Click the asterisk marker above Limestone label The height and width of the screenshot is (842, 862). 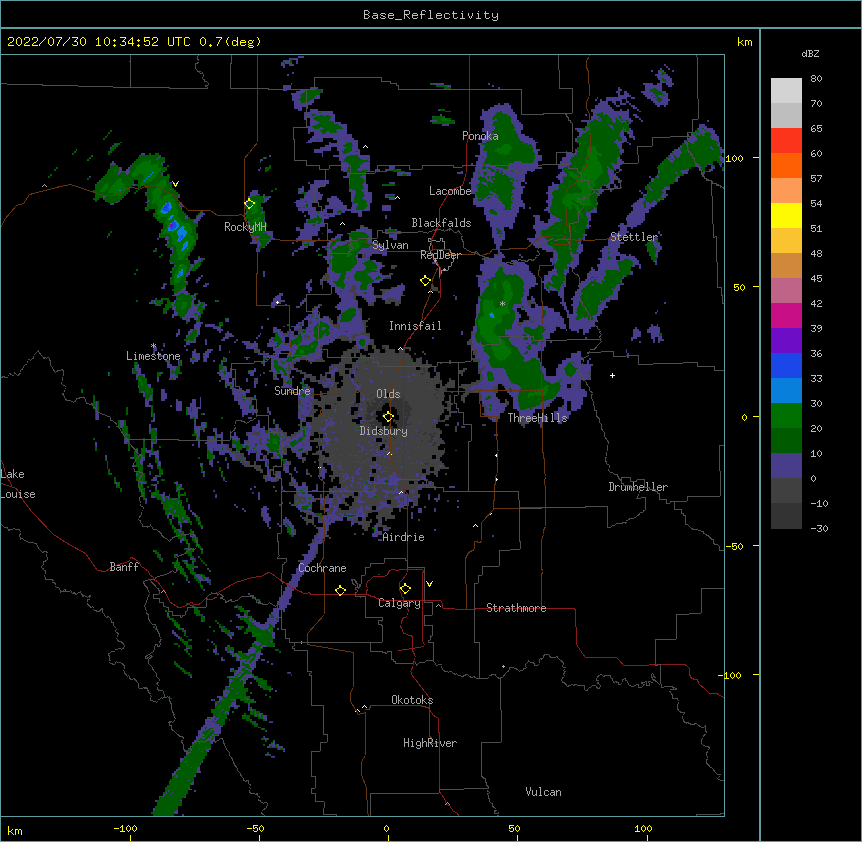(x=154, y=346)
